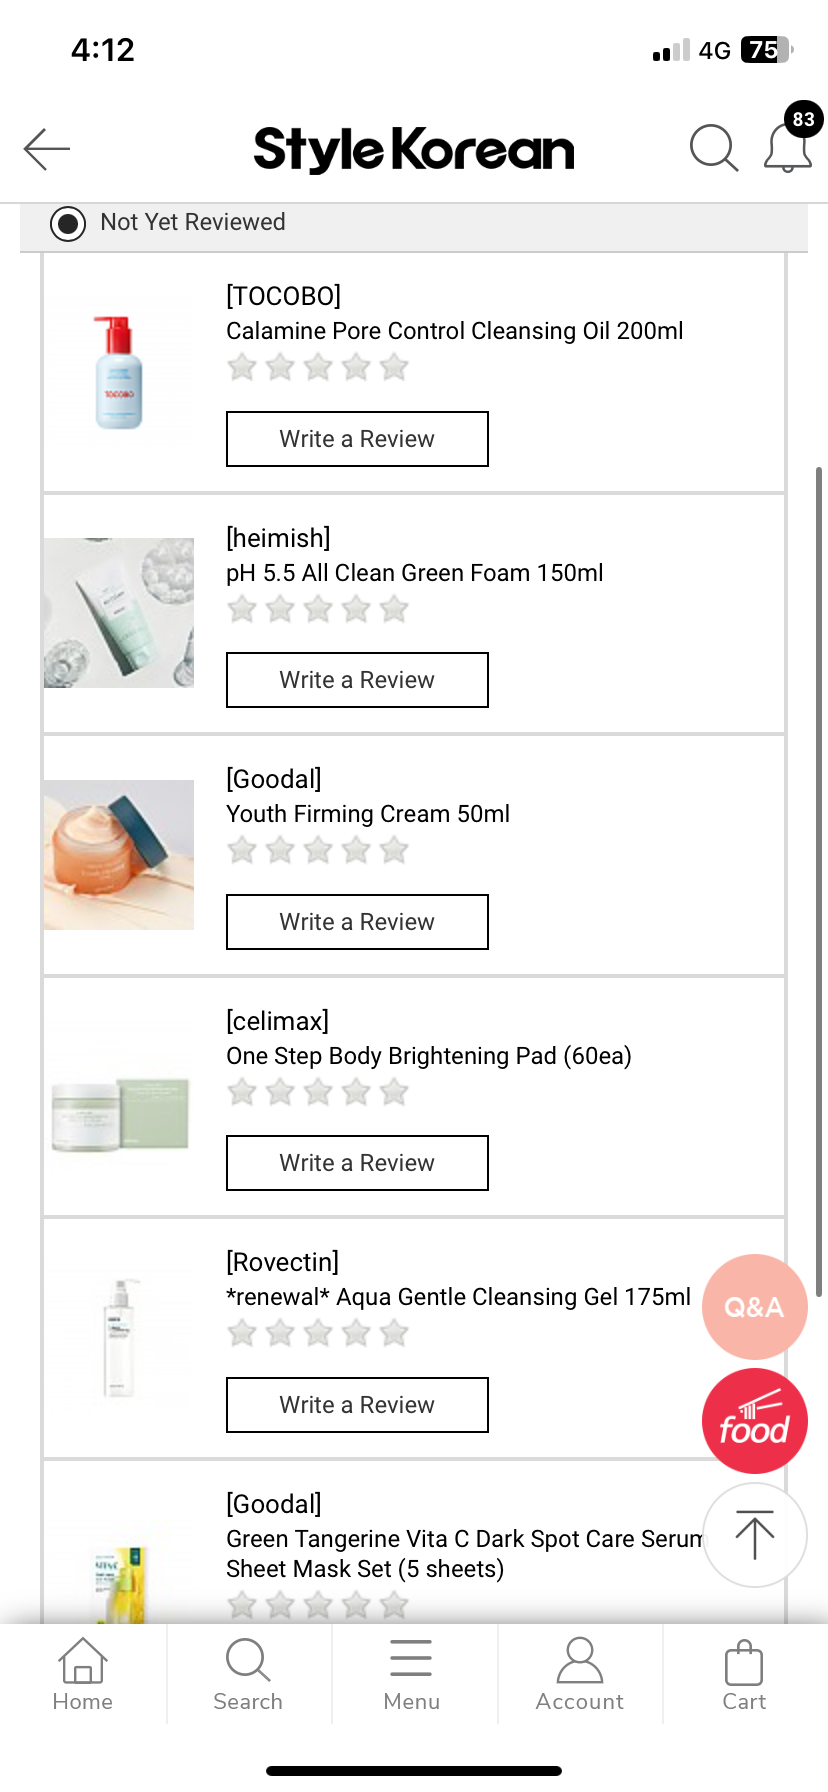The image size is (828, 1792).
Task: Write a review for Goodal Firming Cream
Action: tap(357, 922)
